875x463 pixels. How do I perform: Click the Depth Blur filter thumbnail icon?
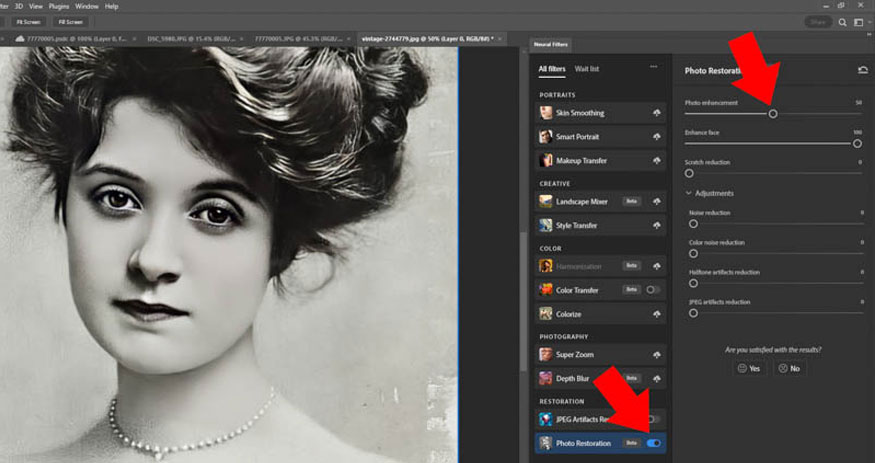point(546,379)
